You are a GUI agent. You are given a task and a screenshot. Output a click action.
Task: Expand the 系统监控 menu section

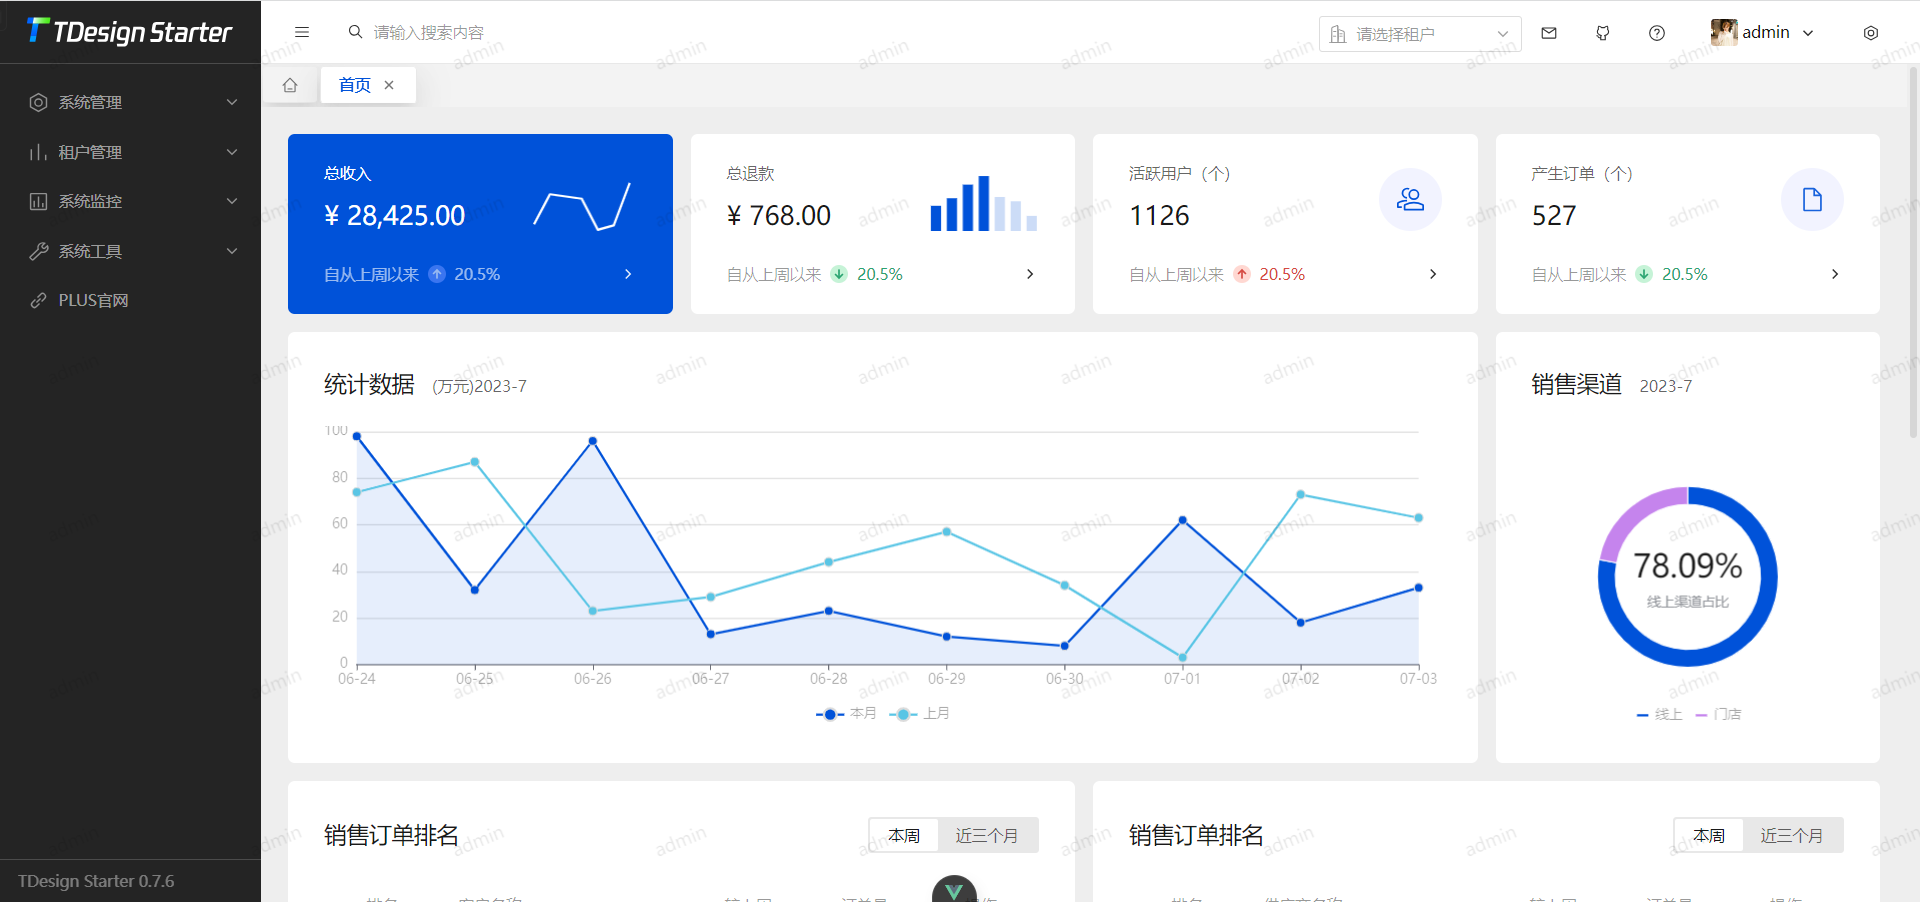point(130,201)
